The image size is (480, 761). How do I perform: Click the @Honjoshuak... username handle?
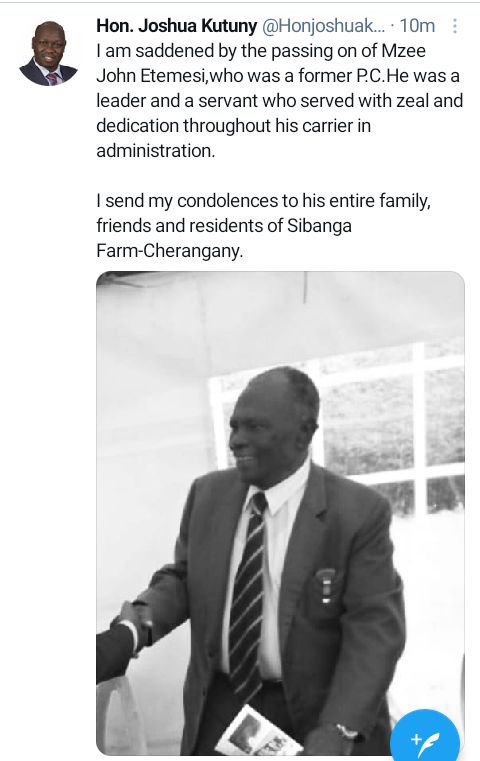[x=324, y=26]
